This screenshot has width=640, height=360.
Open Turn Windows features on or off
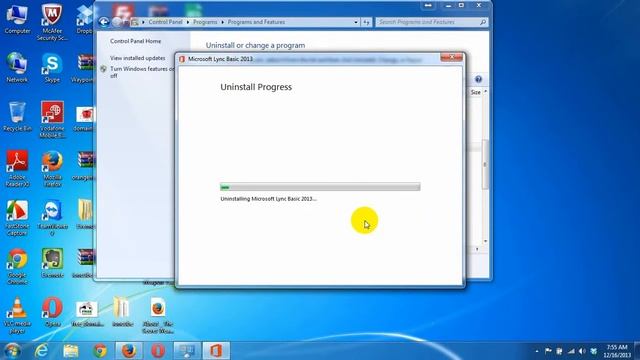142,72
